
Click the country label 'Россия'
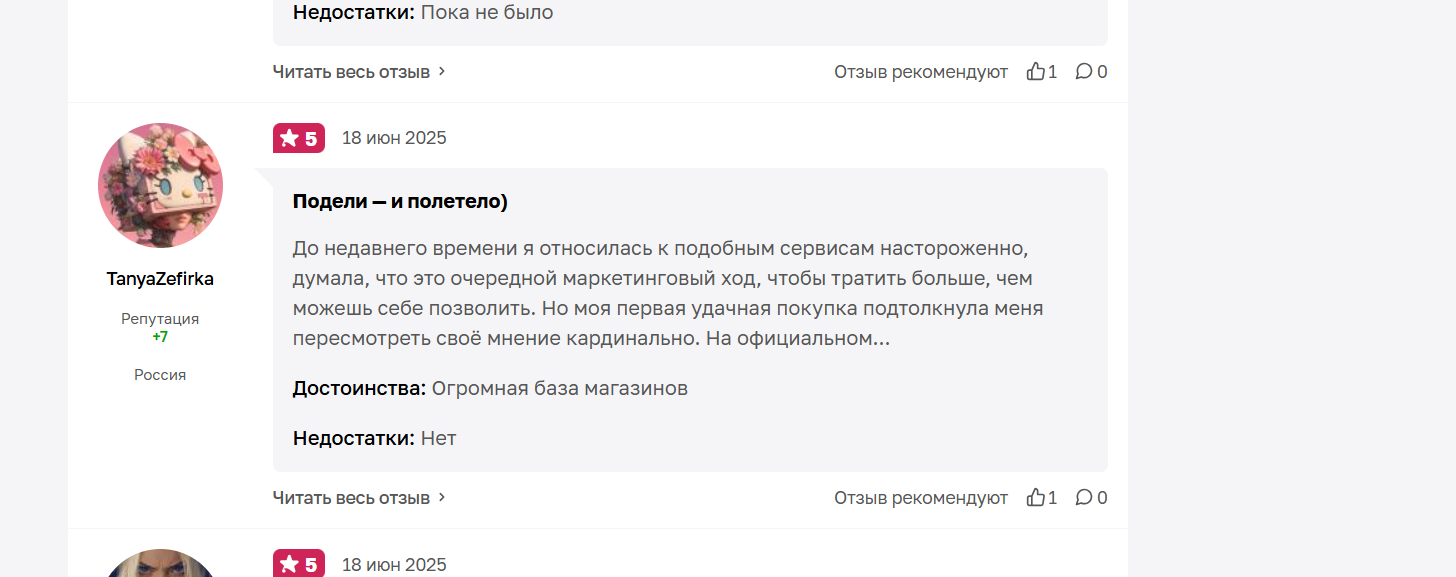(160, 375)
